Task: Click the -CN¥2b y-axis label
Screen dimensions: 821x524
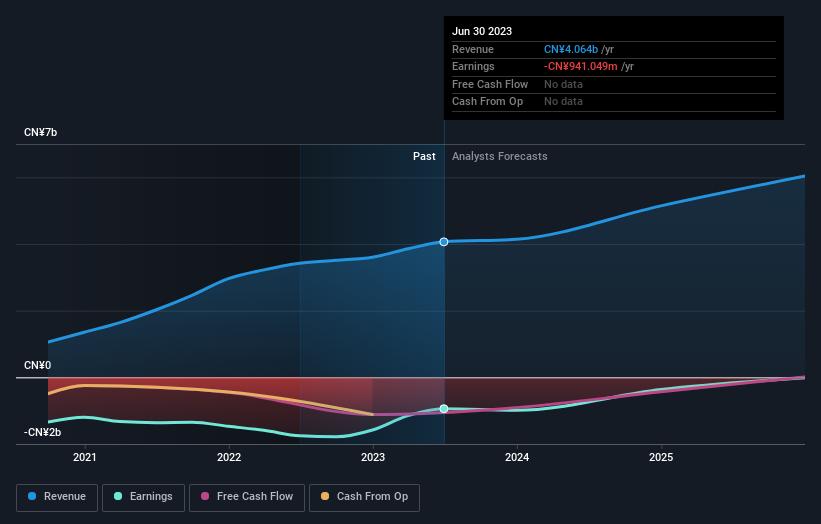Action: (x=42, y=432)
